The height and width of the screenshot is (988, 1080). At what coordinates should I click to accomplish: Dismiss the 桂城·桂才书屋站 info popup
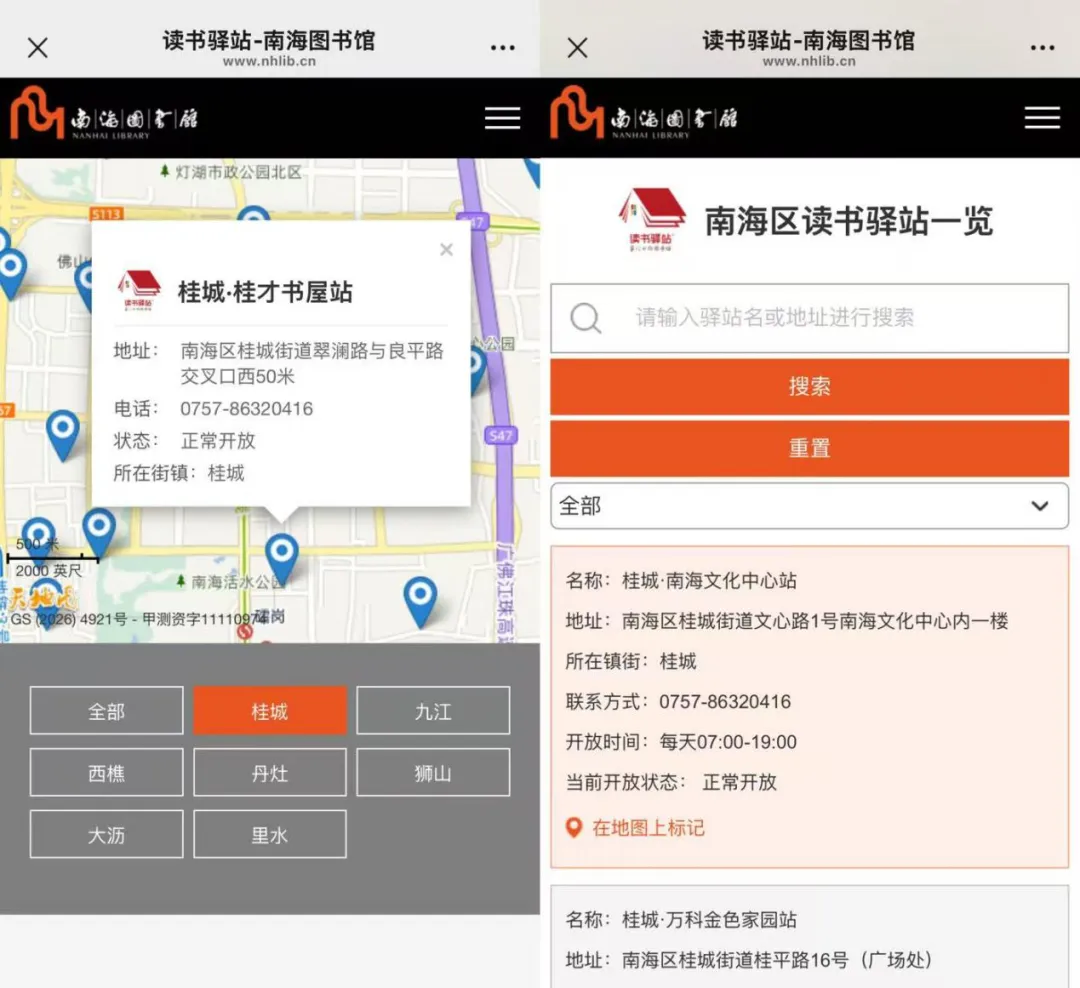click(x=446, y=249)
